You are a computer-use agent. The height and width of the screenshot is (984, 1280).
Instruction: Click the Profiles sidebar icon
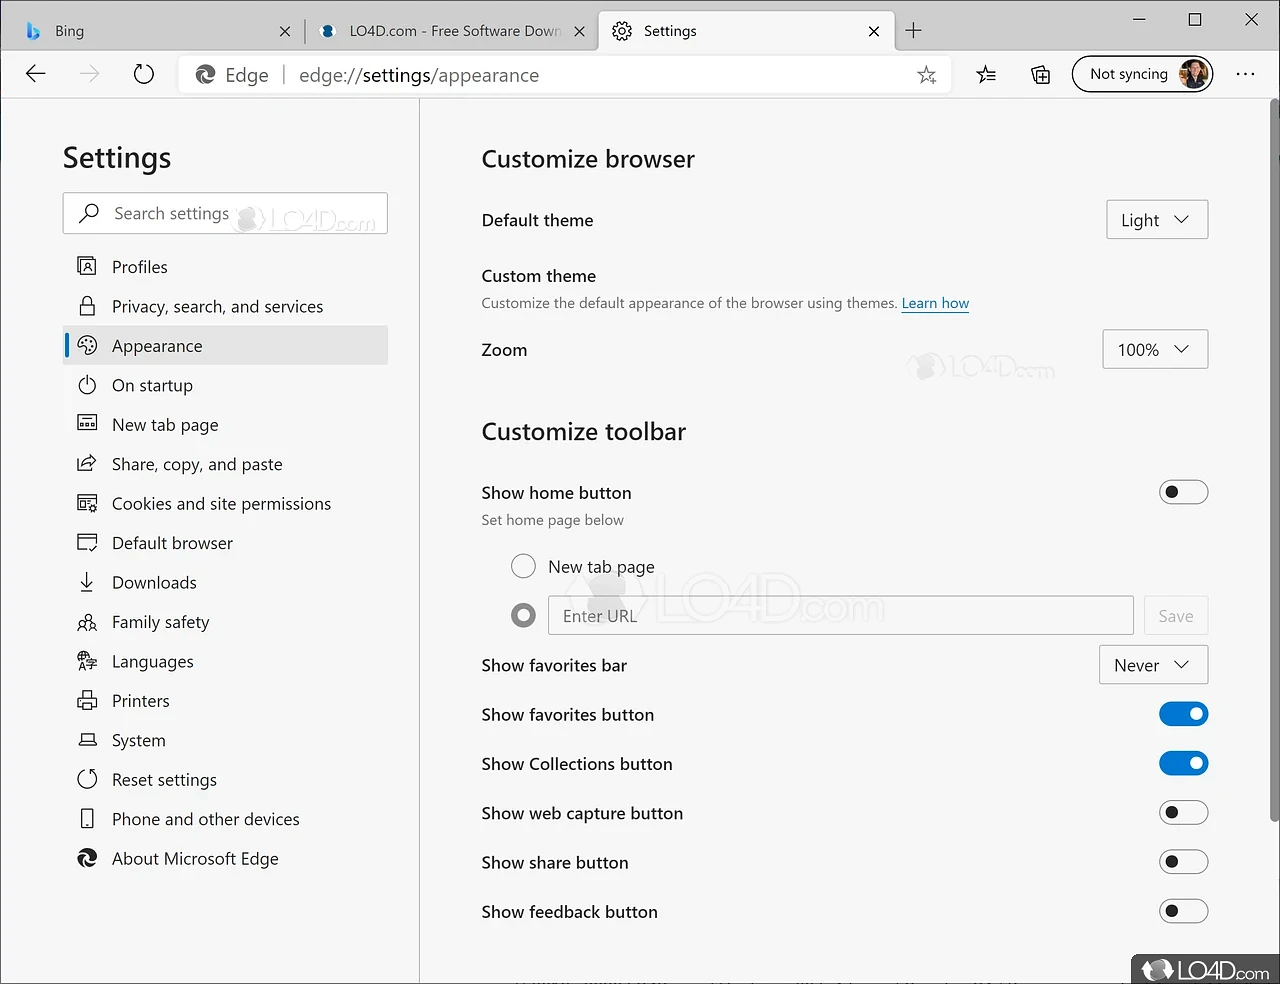[x=87, y=266]
